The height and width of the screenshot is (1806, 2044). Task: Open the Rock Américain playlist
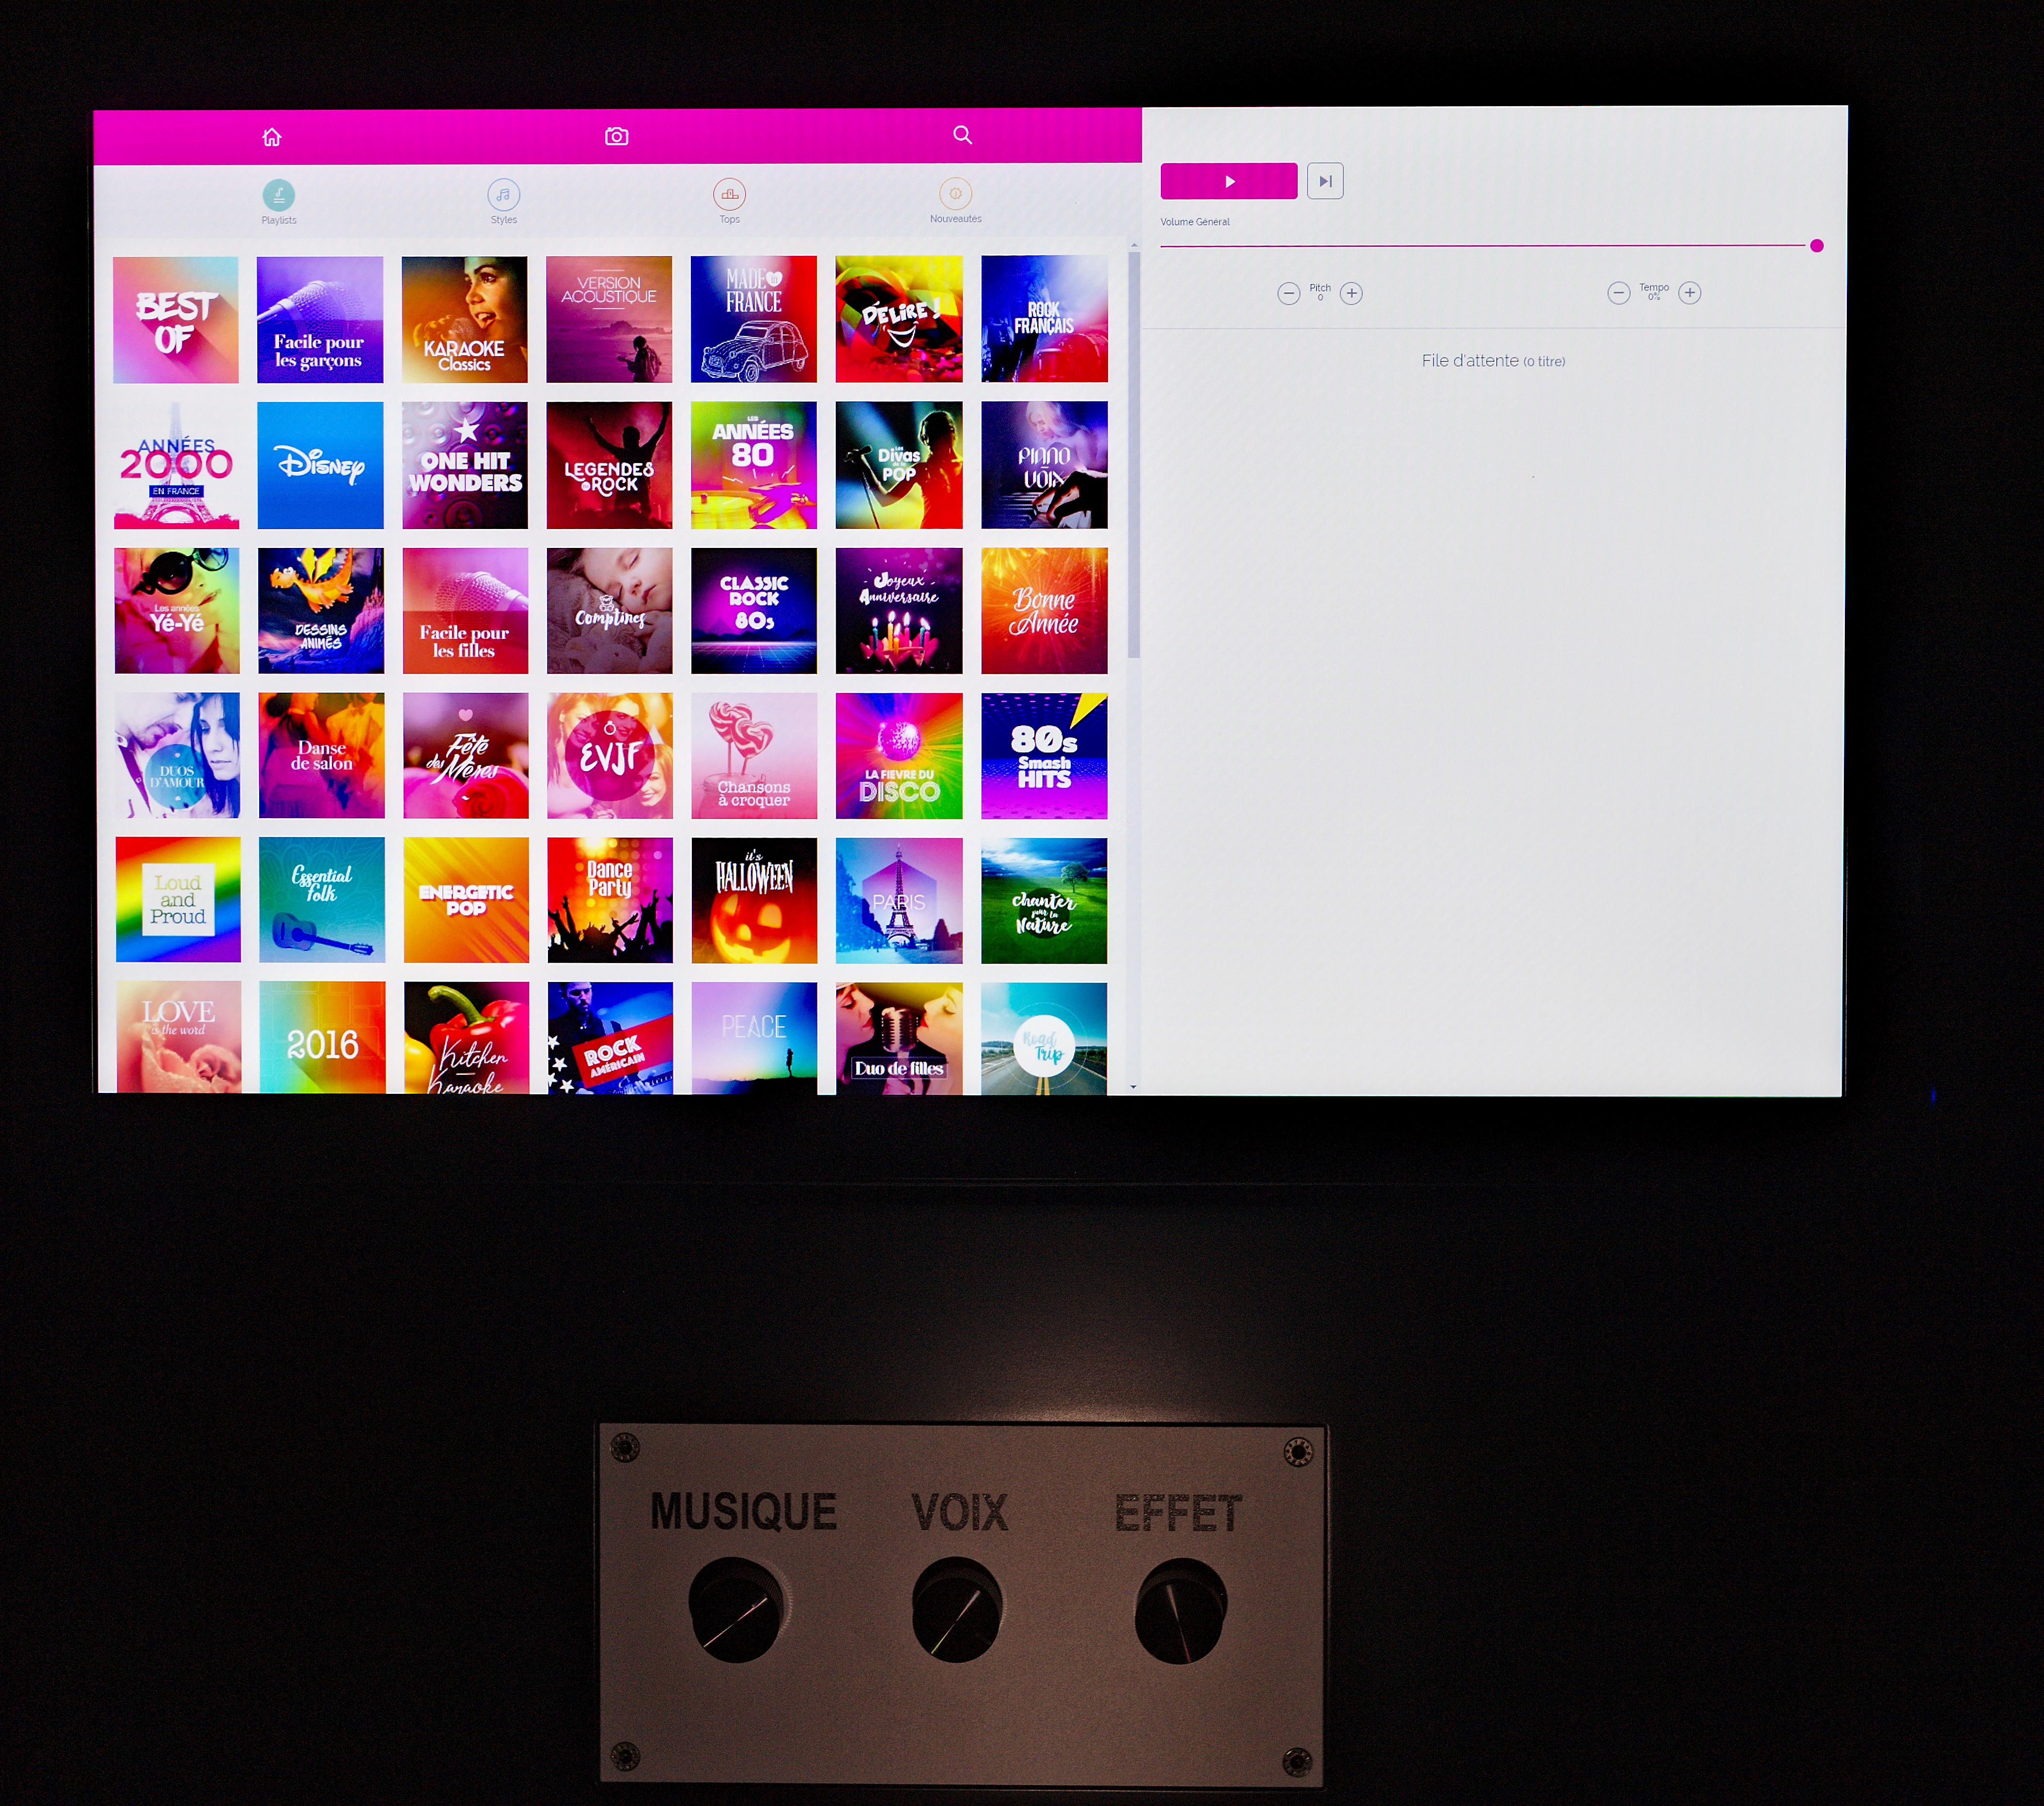pos(610,1038)
